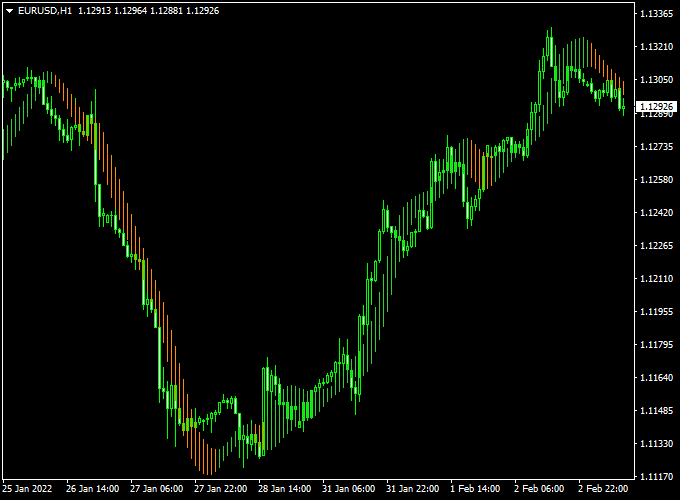Click the 1.11330 price axis label
The width and height of the screenshot is (680, 500).
click(657, 444)
